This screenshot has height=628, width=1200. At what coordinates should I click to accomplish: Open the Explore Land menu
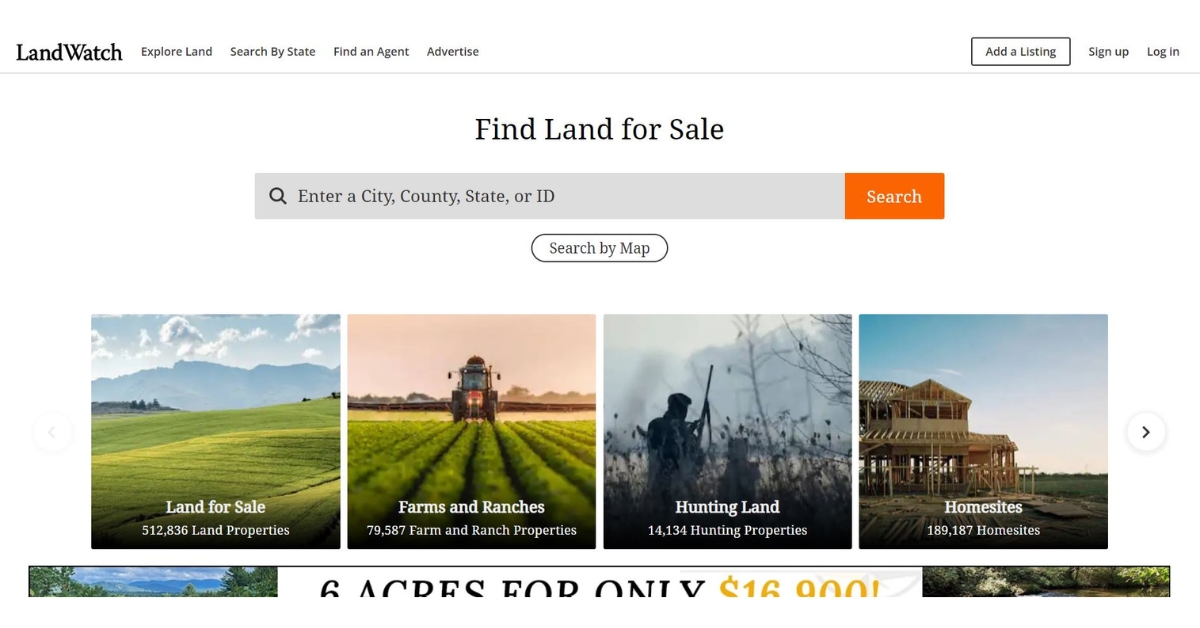click(176, 52)
